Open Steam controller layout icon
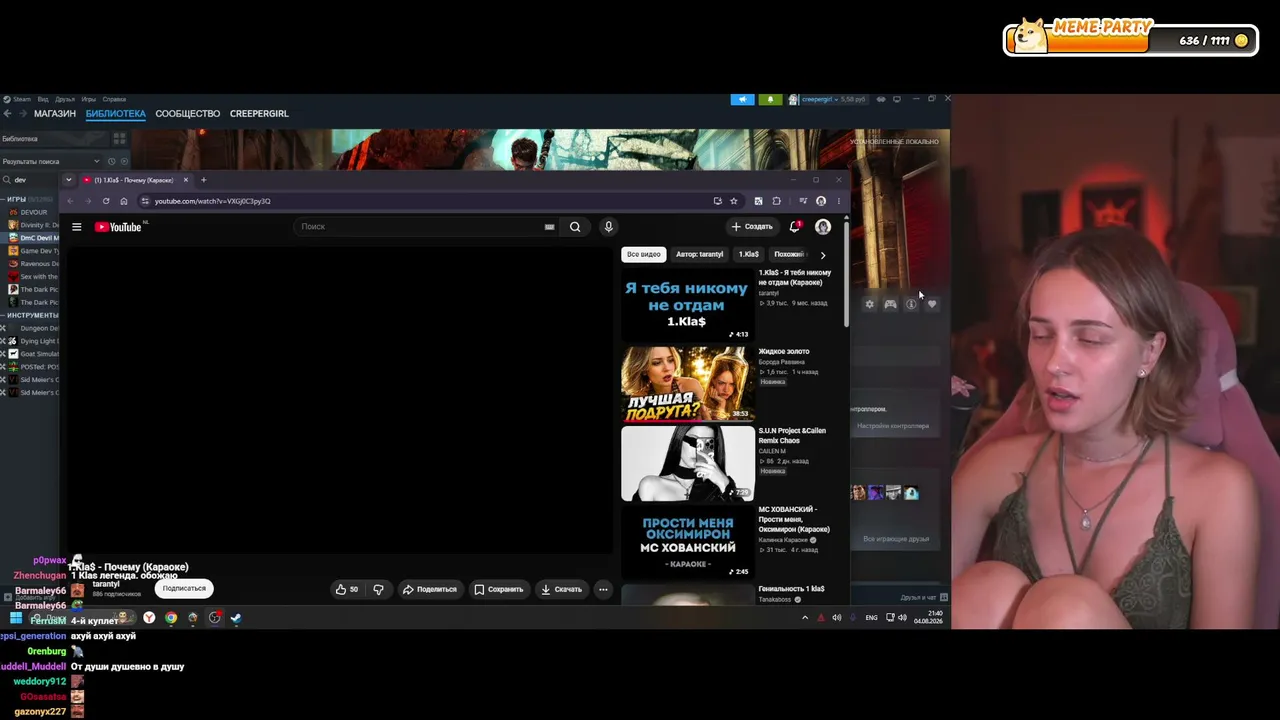 [x=890, y=304]
